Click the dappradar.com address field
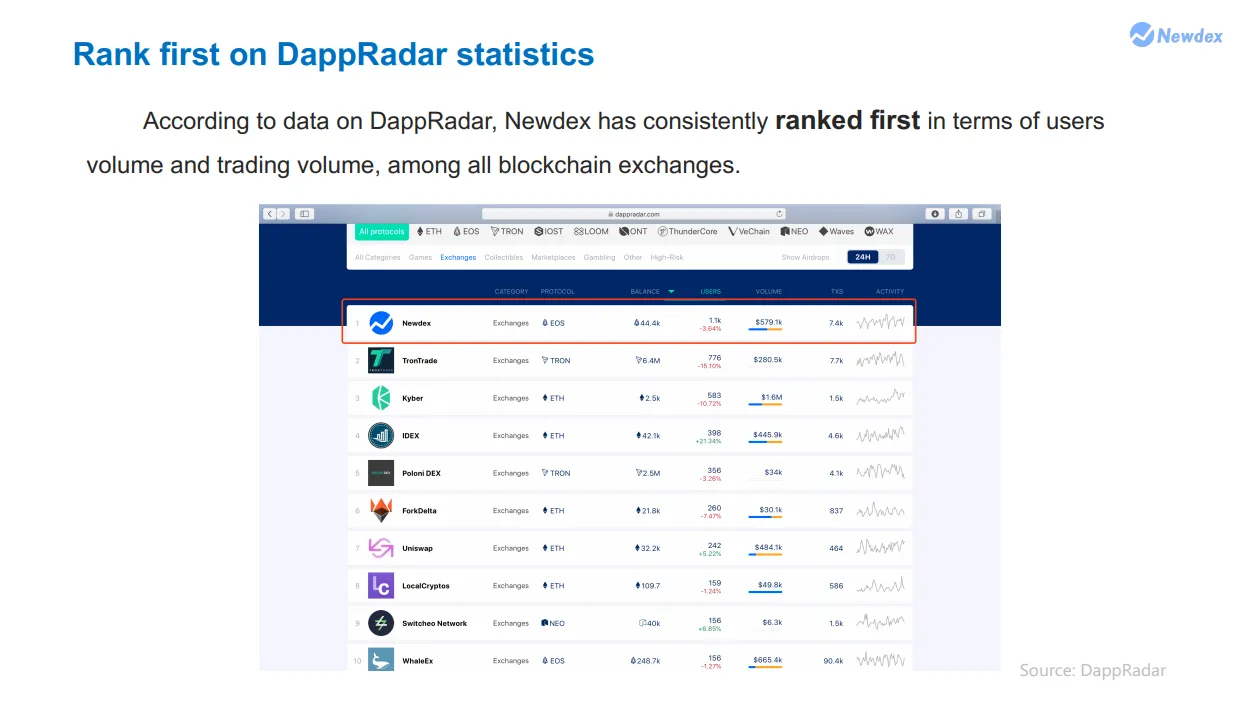Viewport: 1257px width, 707px height. pos(634,214)
